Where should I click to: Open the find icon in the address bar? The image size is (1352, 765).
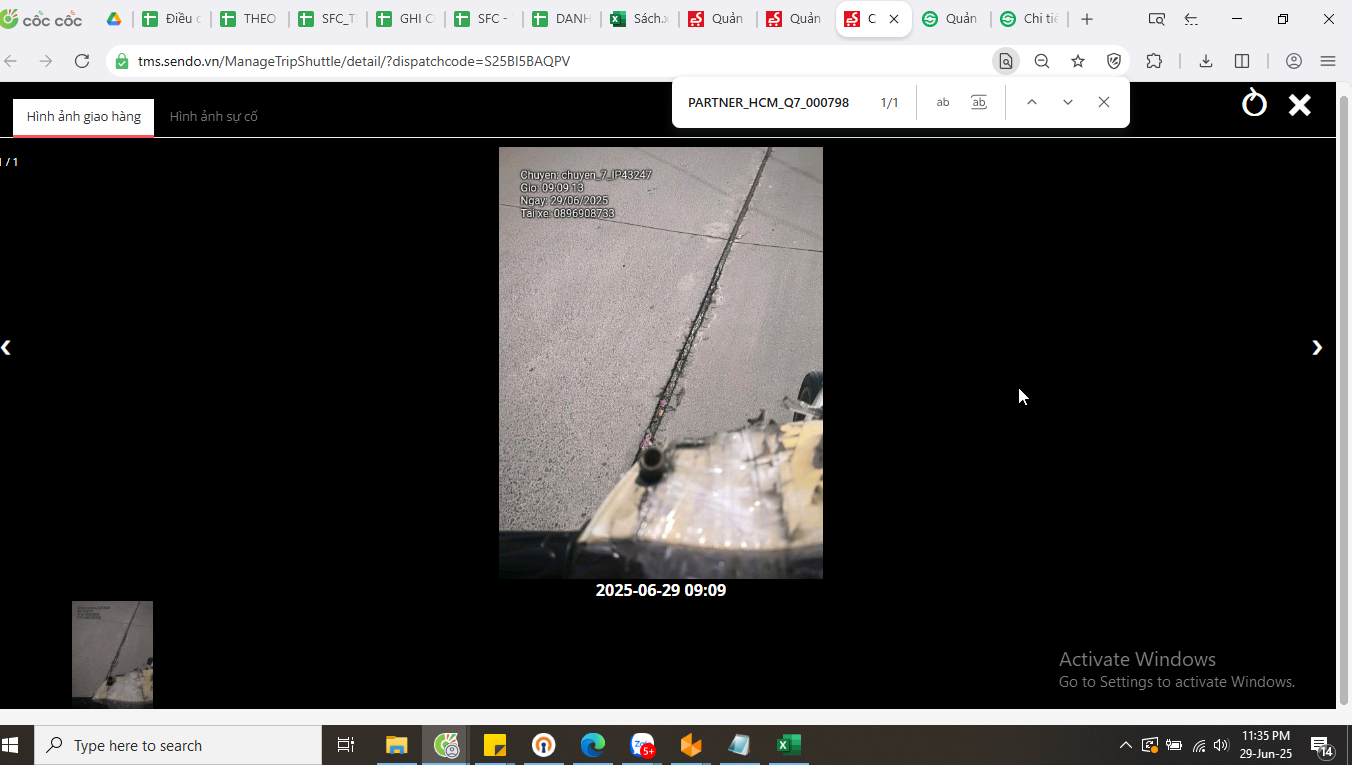[1006, 61]
